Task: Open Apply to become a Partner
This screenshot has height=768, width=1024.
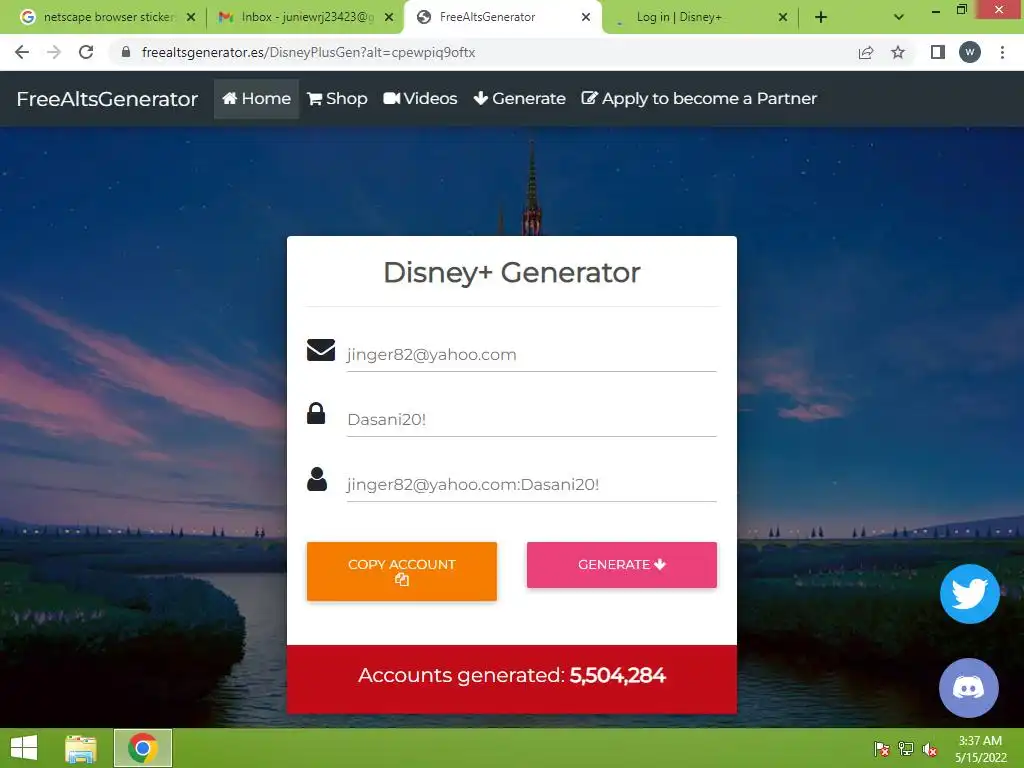Action: (x=699, y=99)
